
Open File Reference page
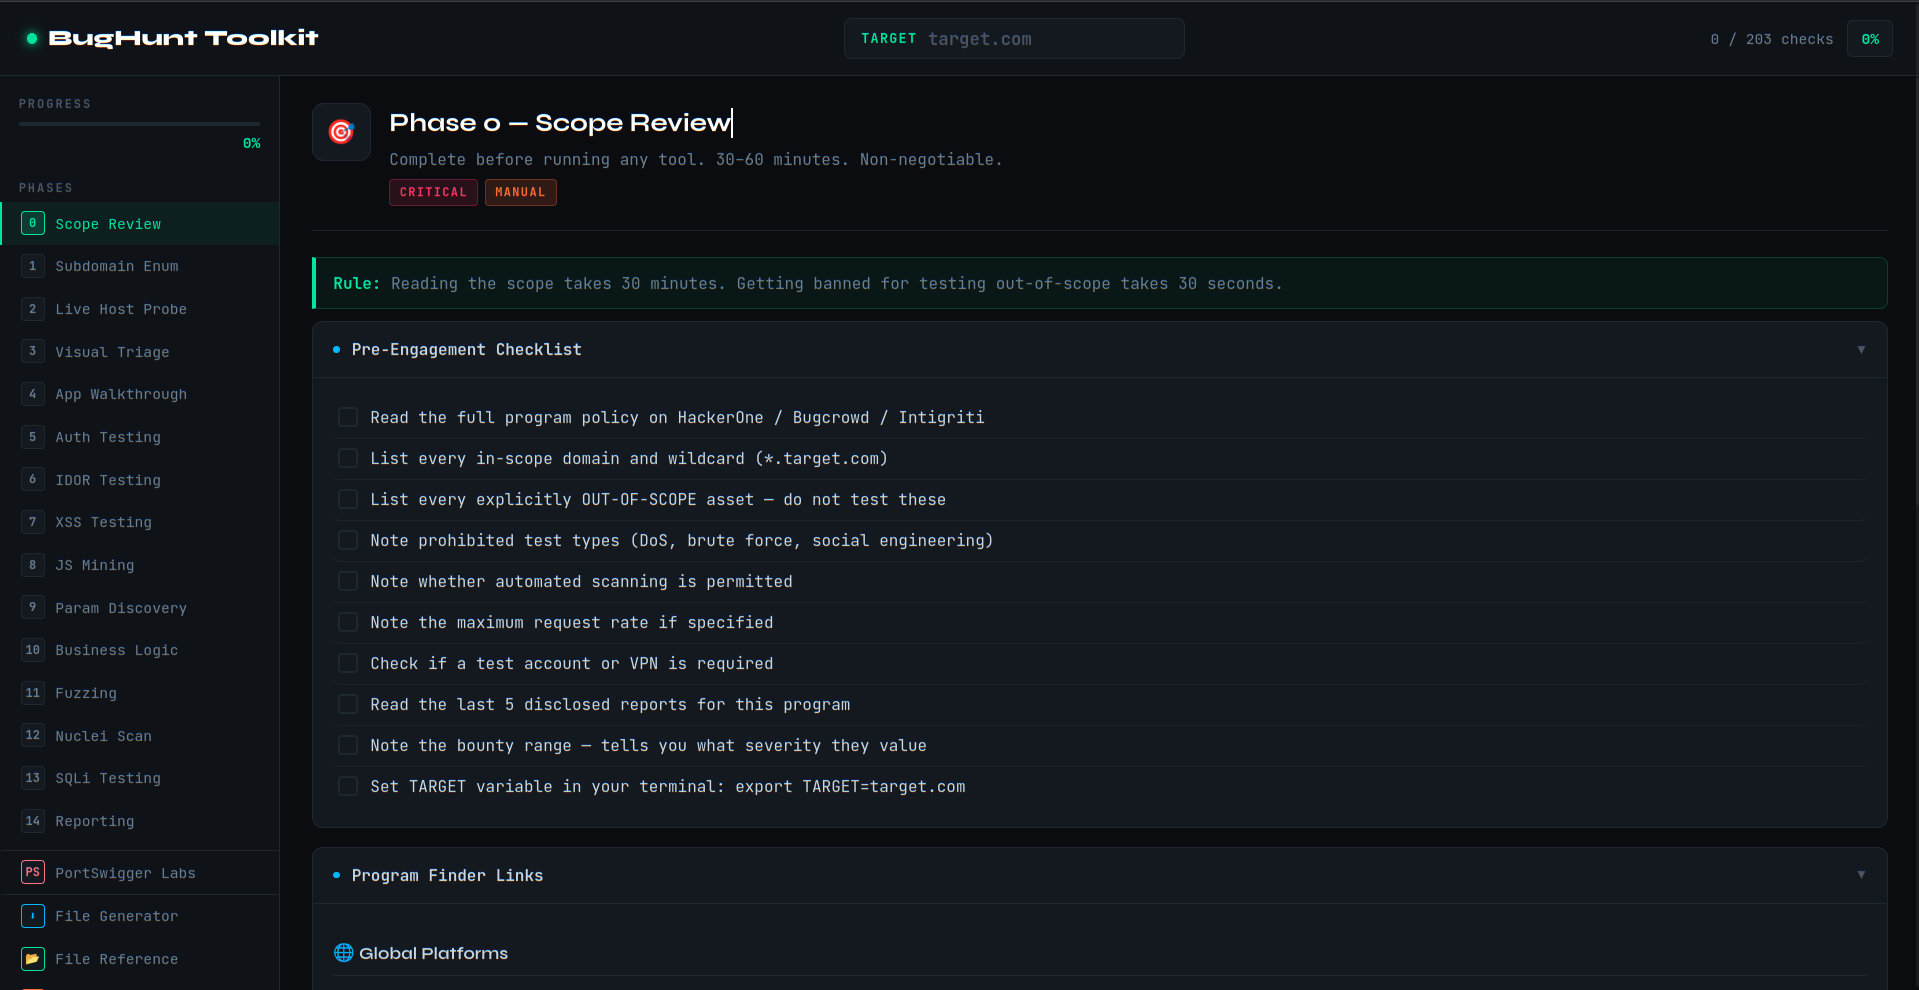[x=140, y=958]
